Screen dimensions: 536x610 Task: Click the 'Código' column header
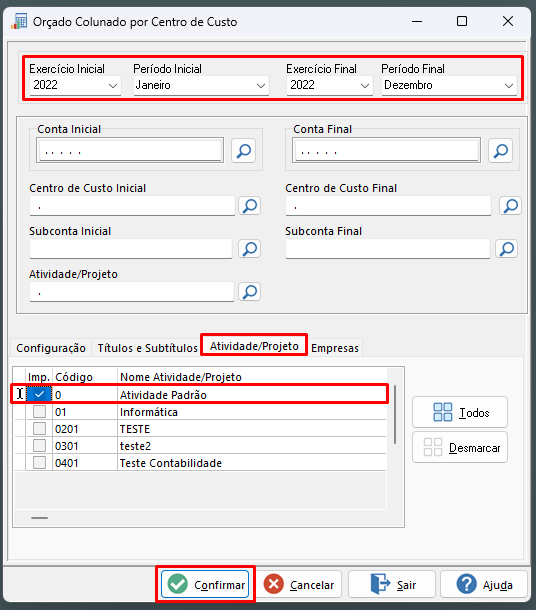tap(85, 377)
